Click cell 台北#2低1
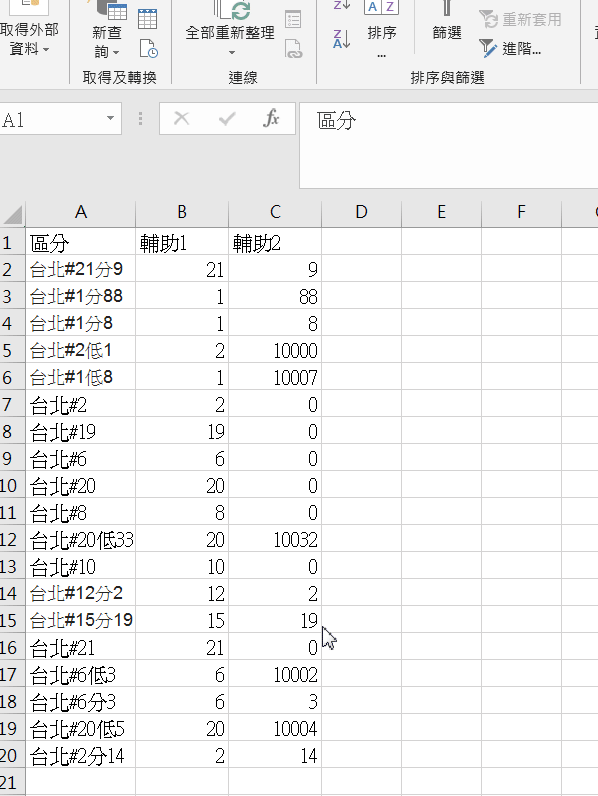 click(81, 350)
